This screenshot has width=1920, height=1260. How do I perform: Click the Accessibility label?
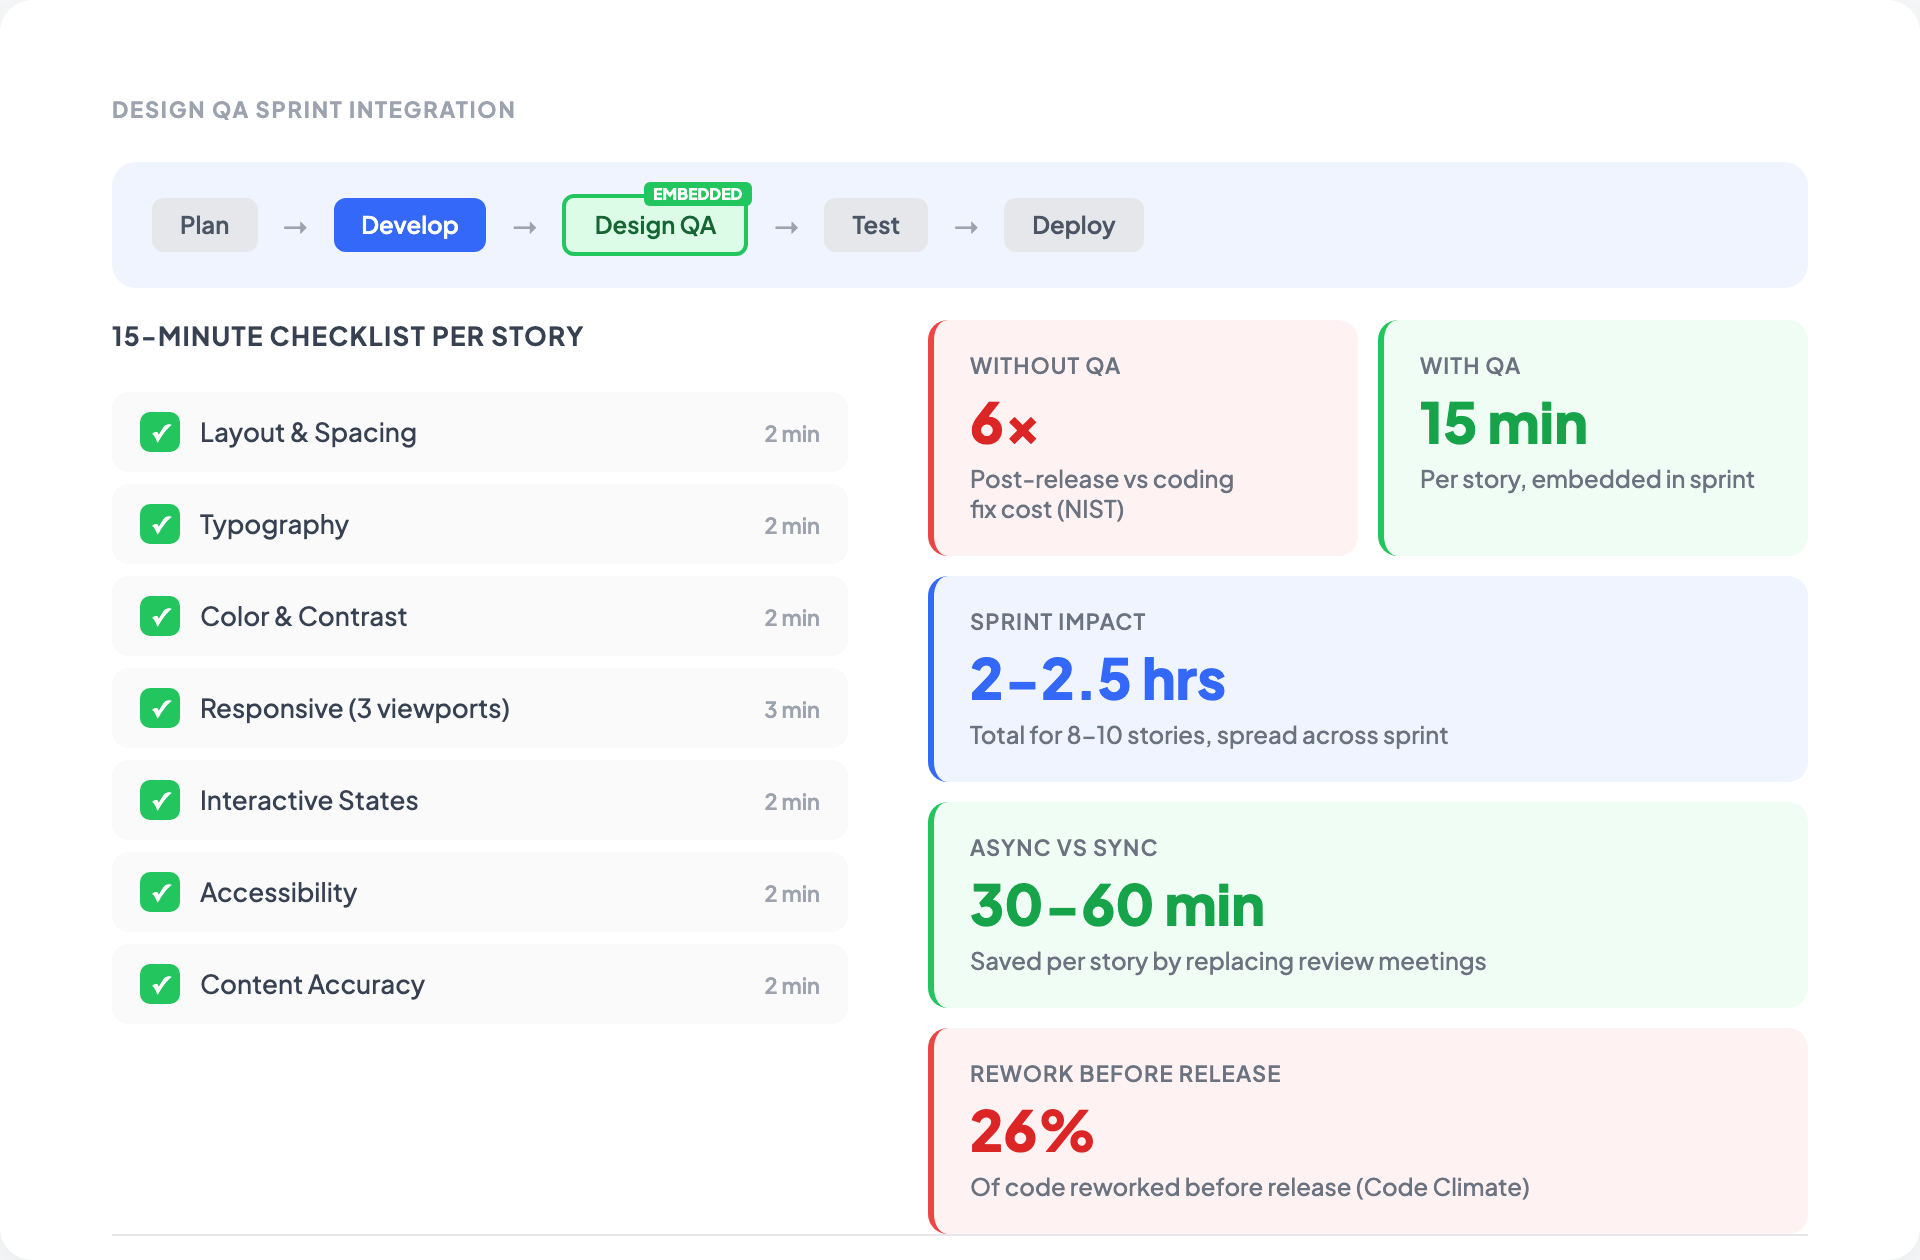point(278,893)
